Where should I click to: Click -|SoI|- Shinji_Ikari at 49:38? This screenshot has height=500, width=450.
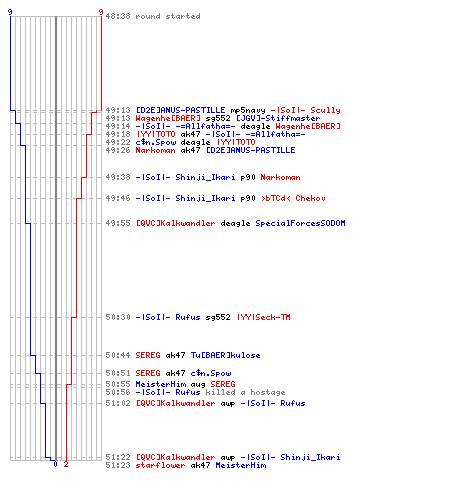(185, 177)
